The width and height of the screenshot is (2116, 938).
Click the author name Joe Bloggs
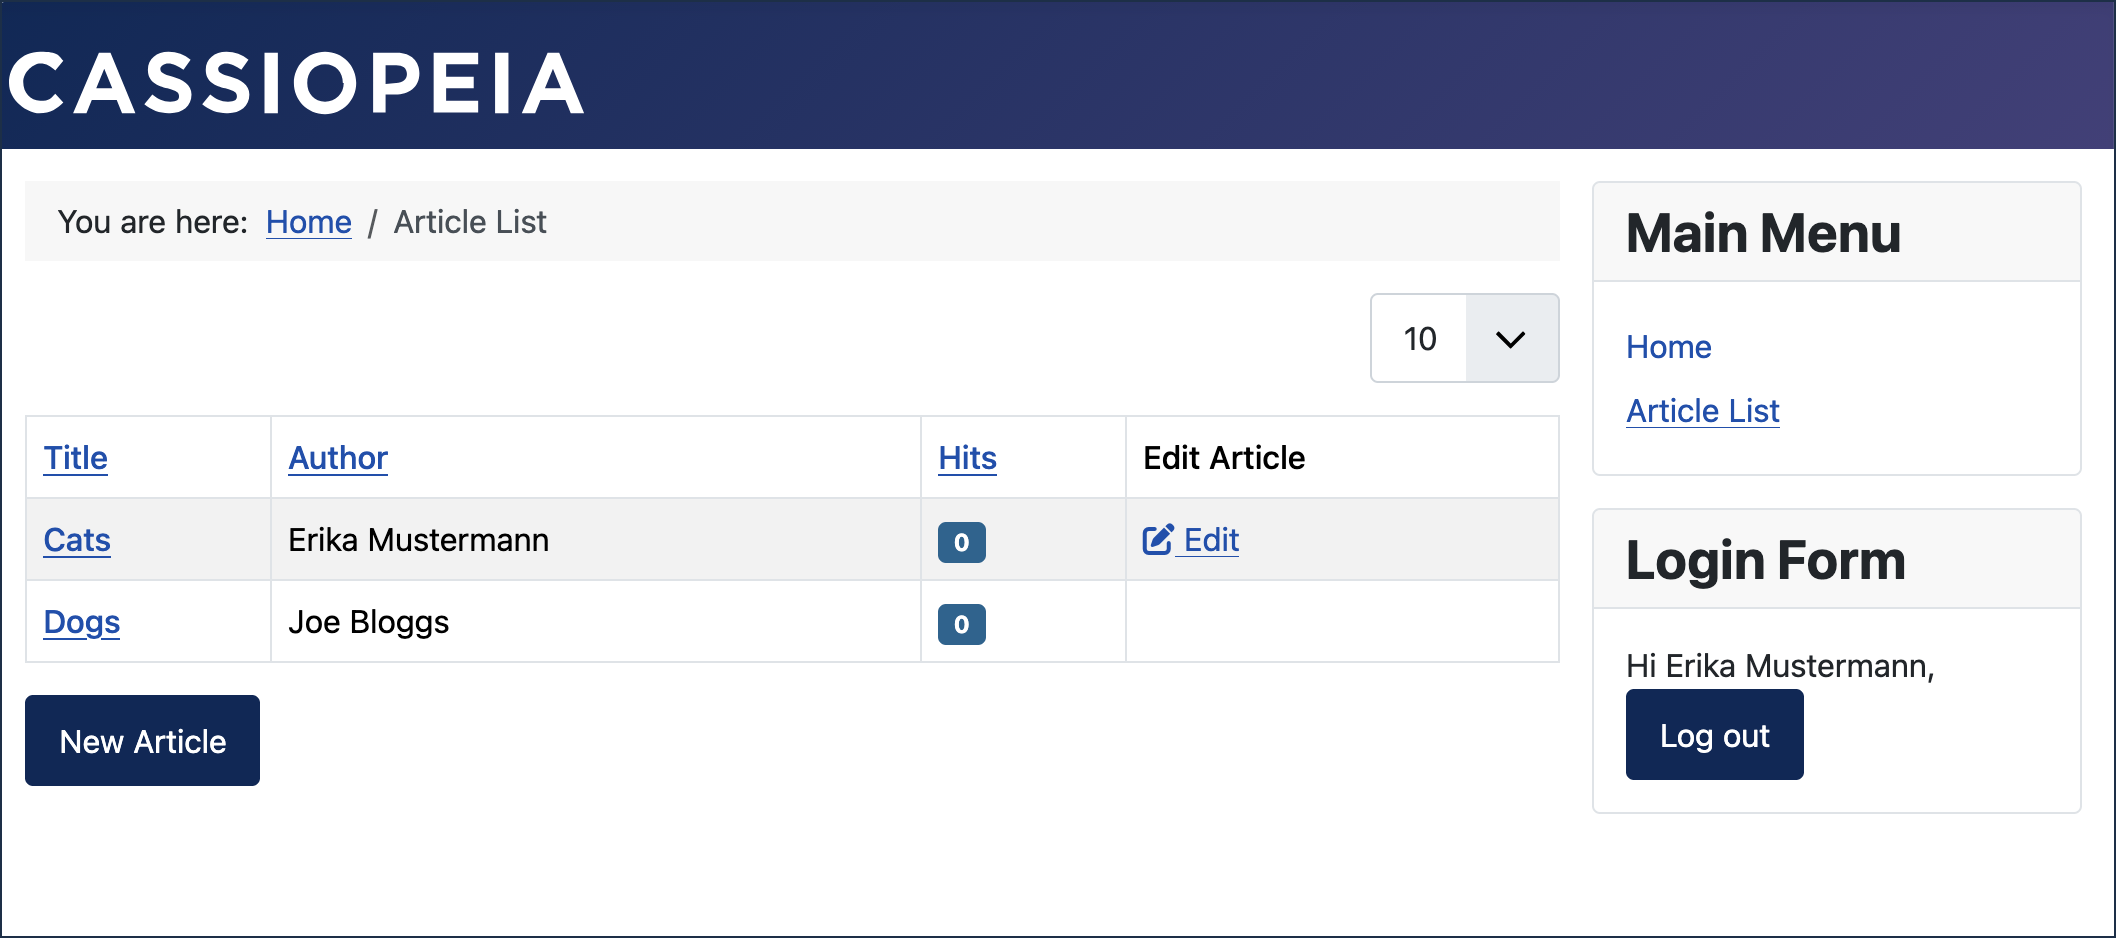368,622
